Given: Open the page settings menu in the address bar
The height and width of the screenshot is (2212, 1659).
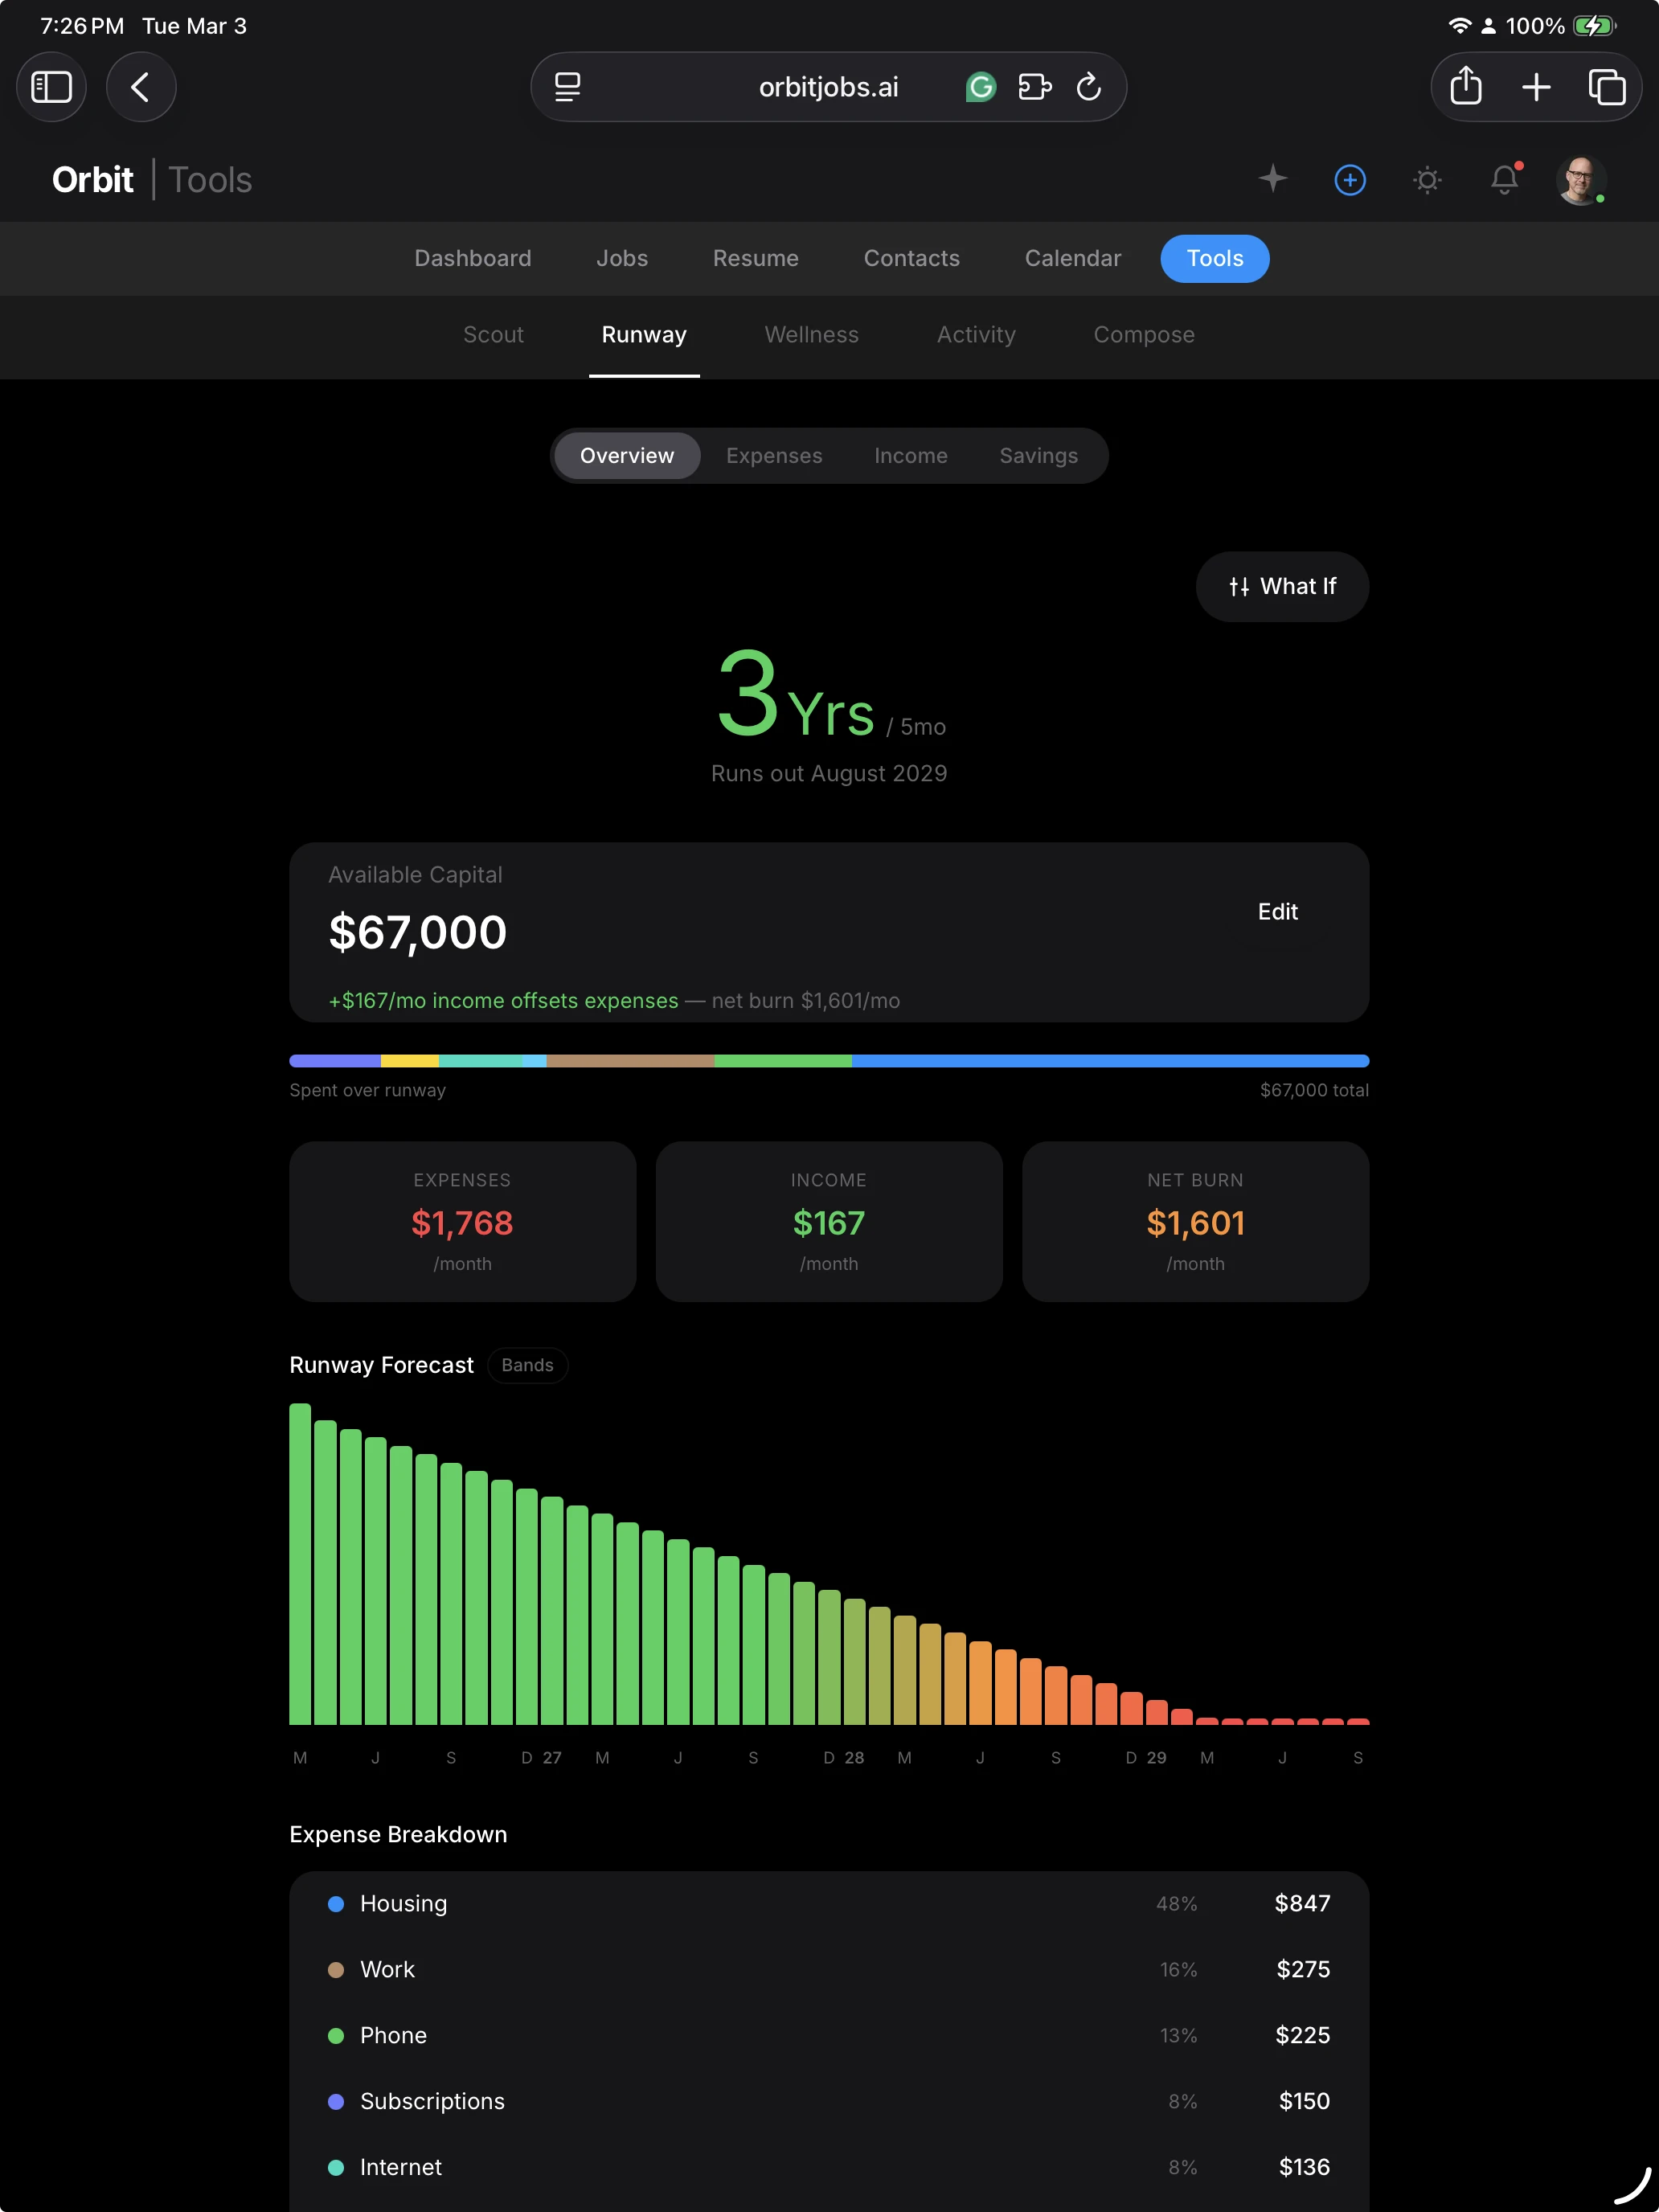Looking at the screenshot, I should click(x=567, y=87).
